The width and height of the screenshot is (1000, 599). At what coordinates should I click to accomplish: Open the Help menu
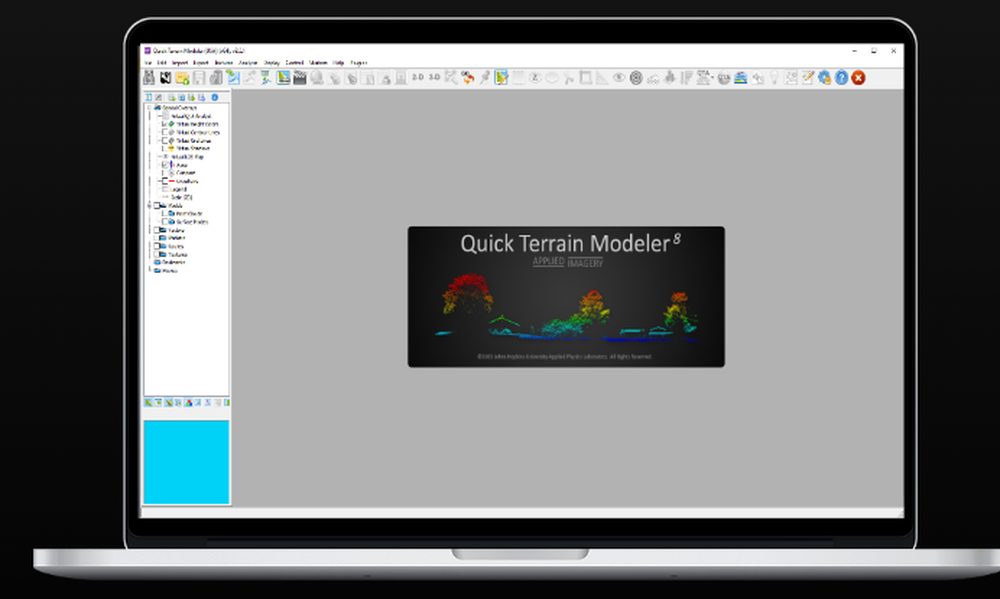coord(338,63)
